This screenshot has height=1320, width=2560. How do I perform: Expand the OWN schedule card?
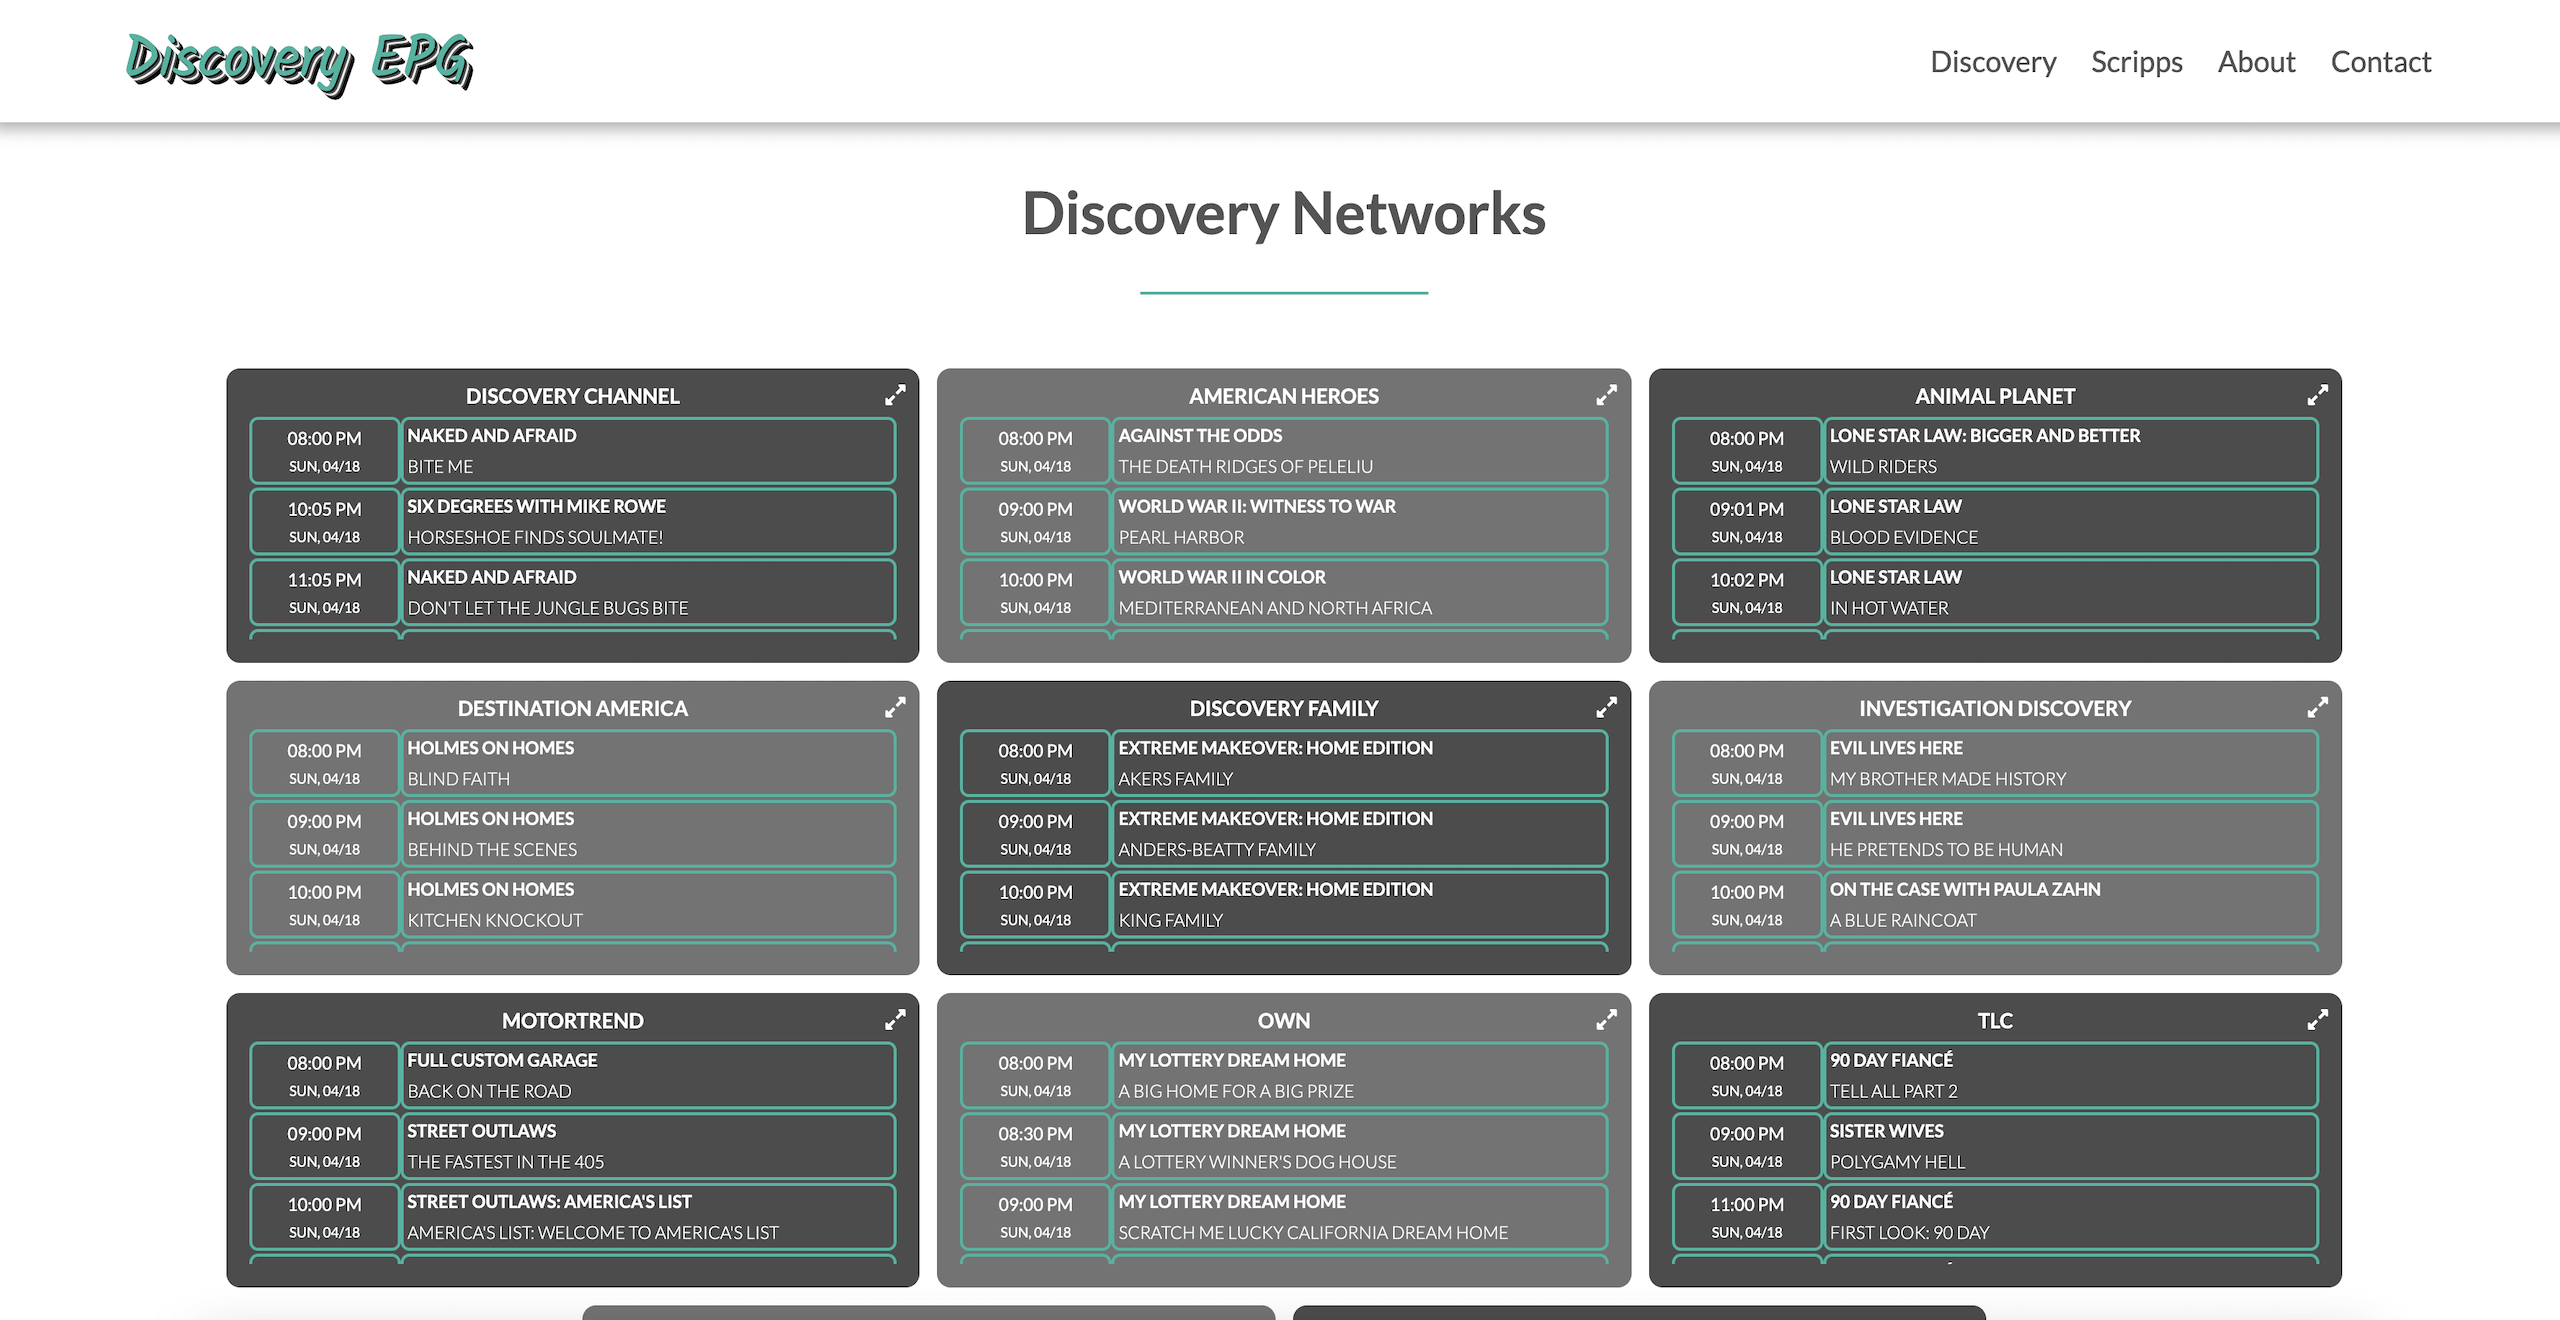coord(1606,1019)
